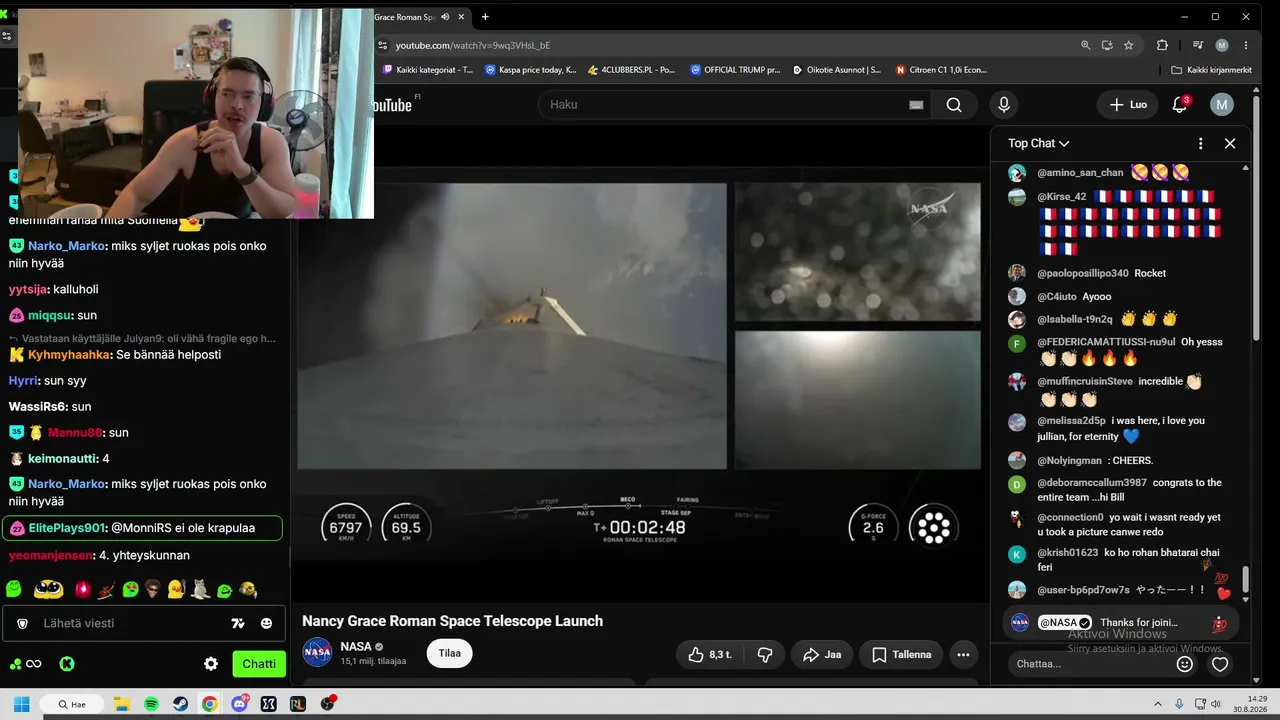This screenshot has height=720, width=1280.
Task: Open the smiley emote picker in Kick chat
Action: point(266,623)
